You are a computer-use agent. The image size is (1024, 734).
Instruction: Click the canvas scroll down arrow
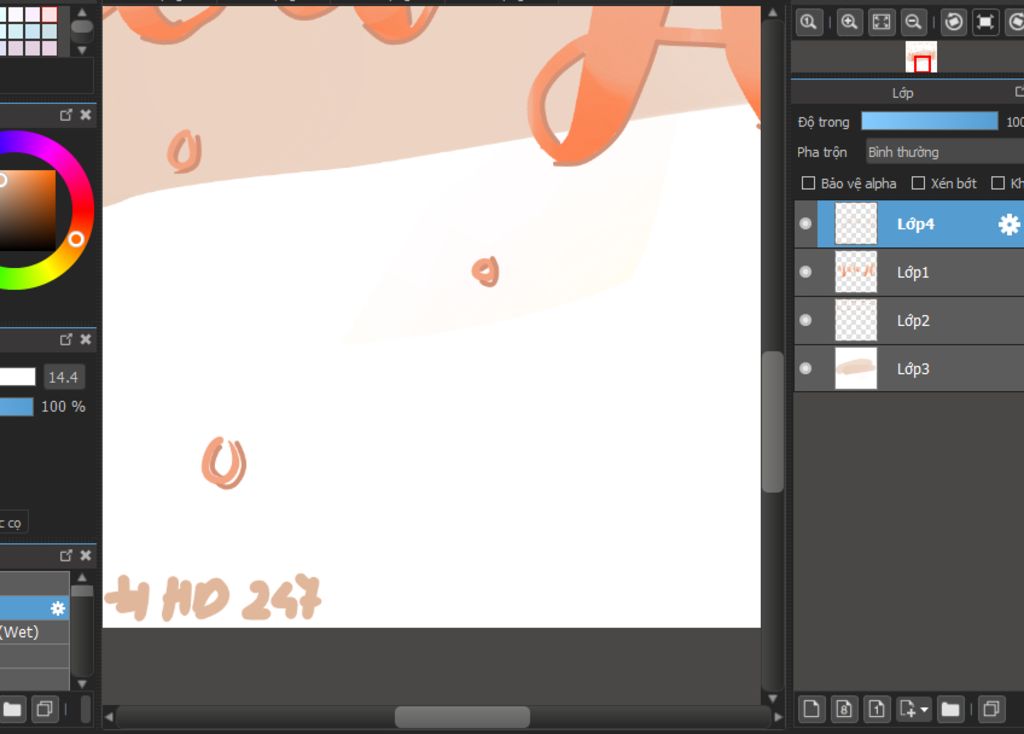coord(773,698)
